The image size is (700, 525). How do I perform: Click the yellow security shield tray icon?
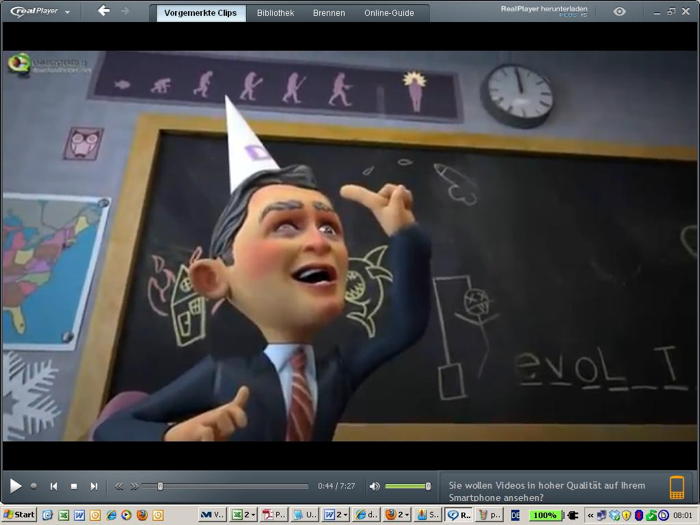click(626, 516)
